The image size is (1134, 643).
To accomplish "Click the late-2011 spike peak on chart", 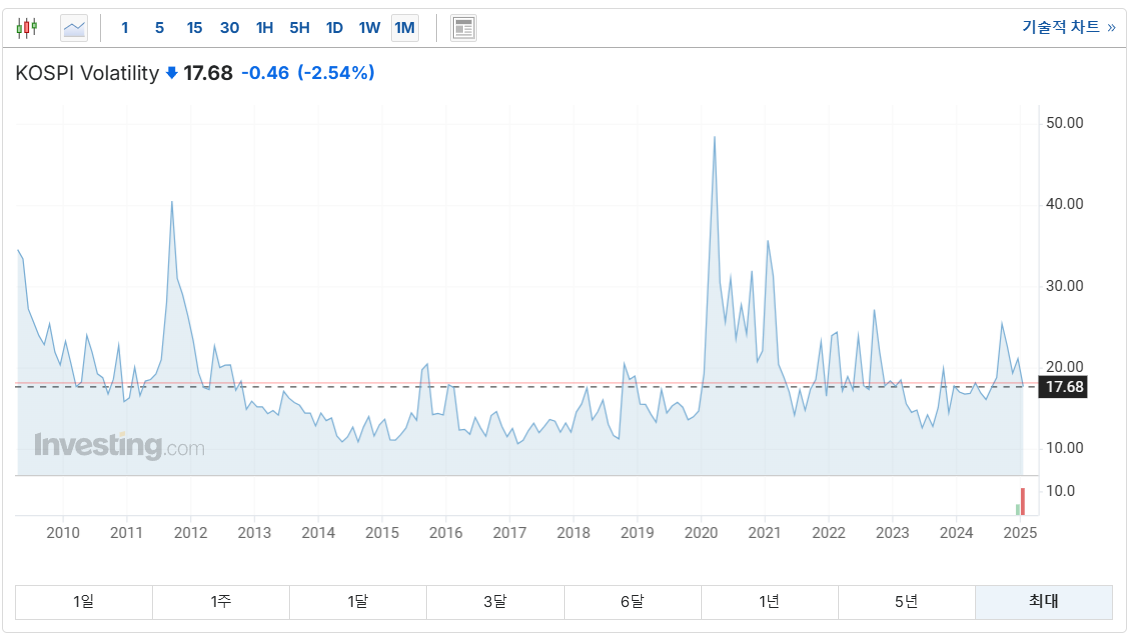I will (171, 202).
